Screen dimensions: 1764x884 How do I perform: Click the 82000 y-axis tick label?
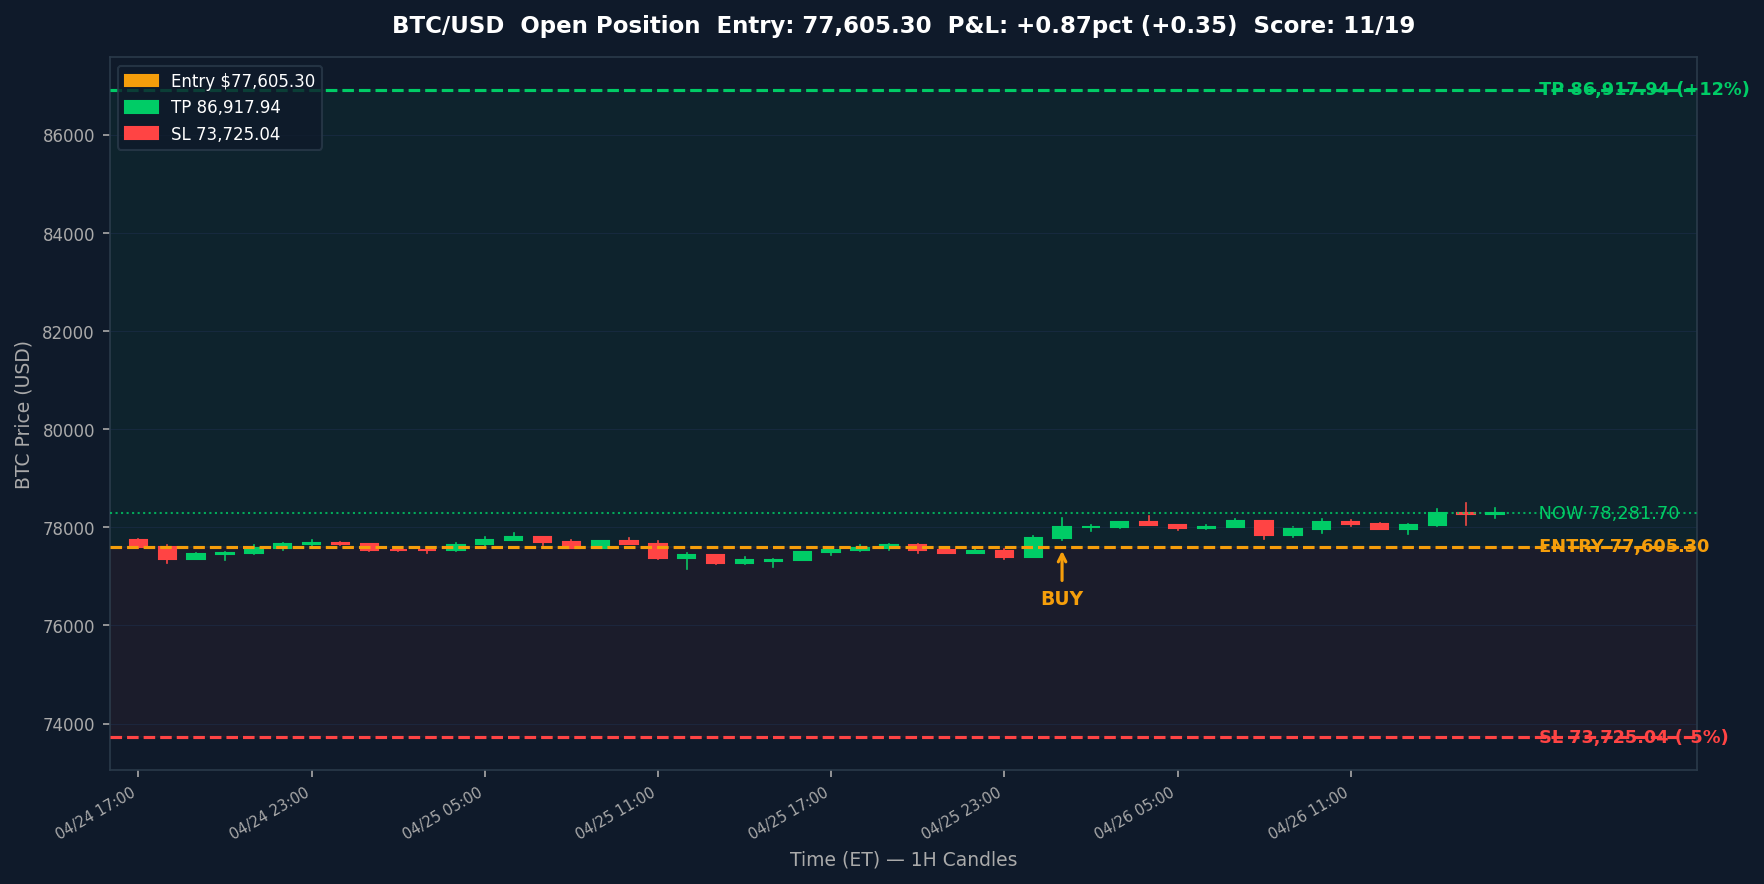(x=69, y=332)
